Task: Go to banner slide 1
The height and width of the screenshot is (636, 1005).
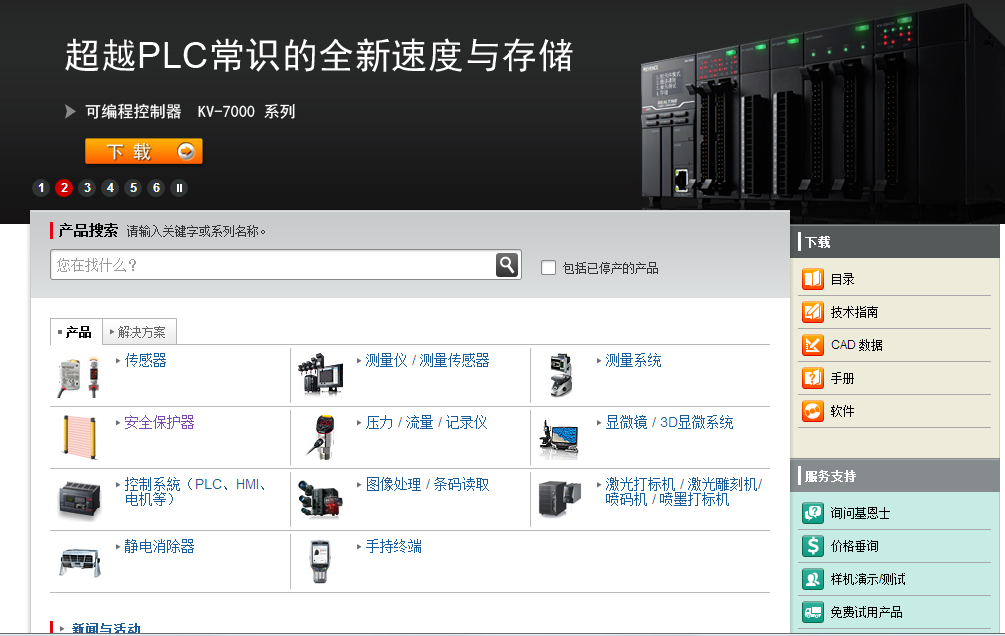Action: (x=41, y=188)
